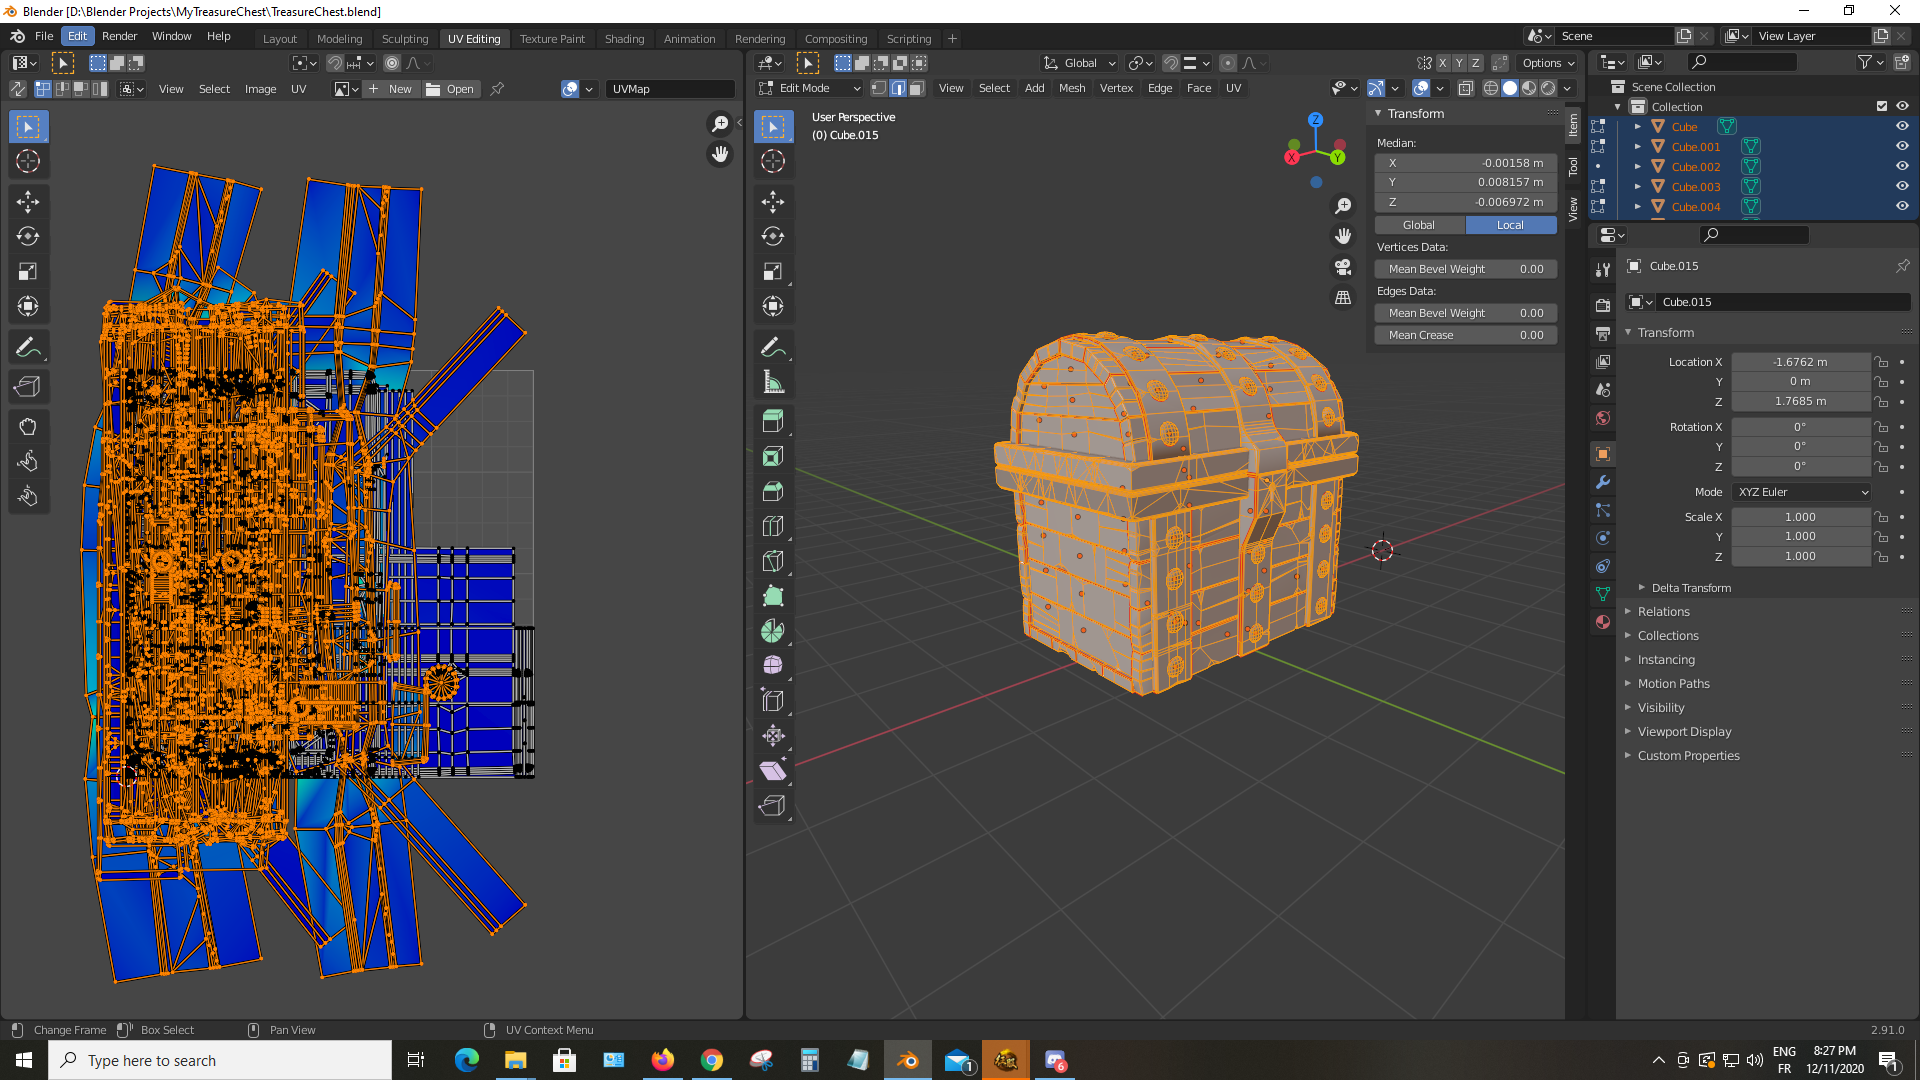Expand the Delta Transform section
Screen dimensions: 1920x1080
pos(1690,588)
